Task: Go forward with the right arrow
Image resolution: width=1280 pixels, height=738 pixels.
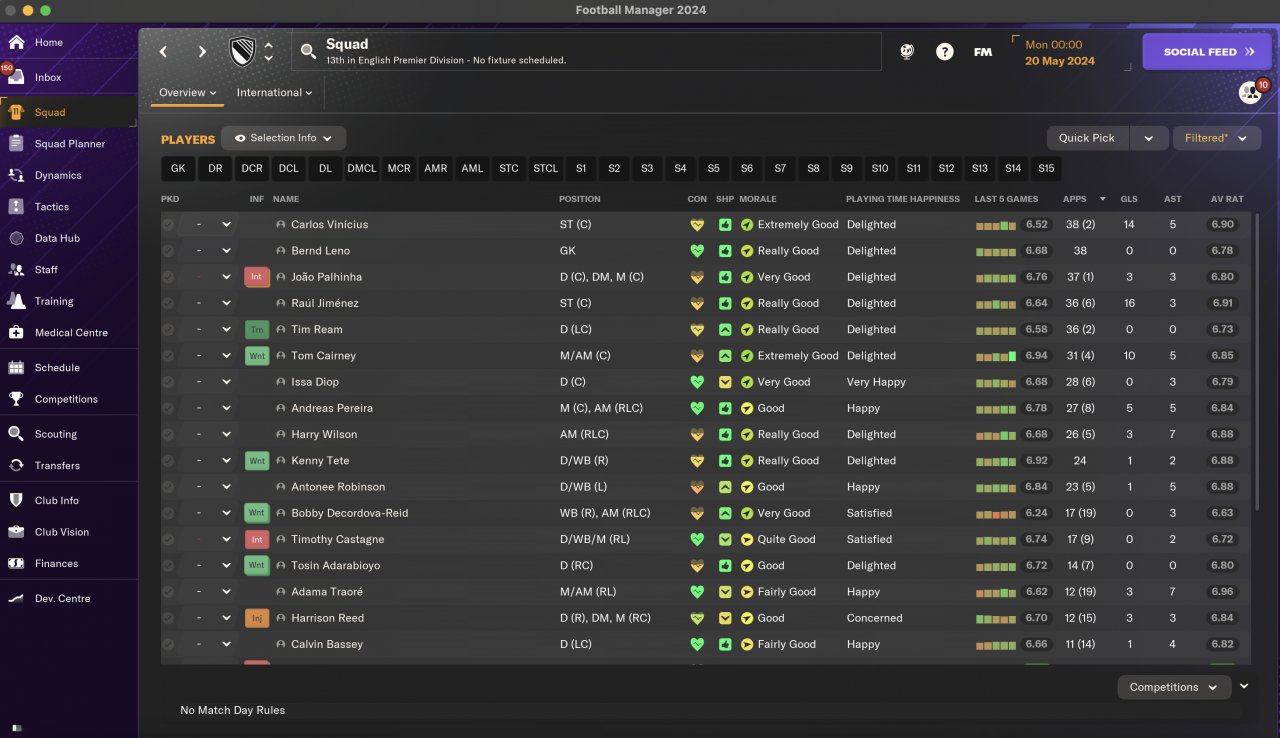Action: [202, 52]
